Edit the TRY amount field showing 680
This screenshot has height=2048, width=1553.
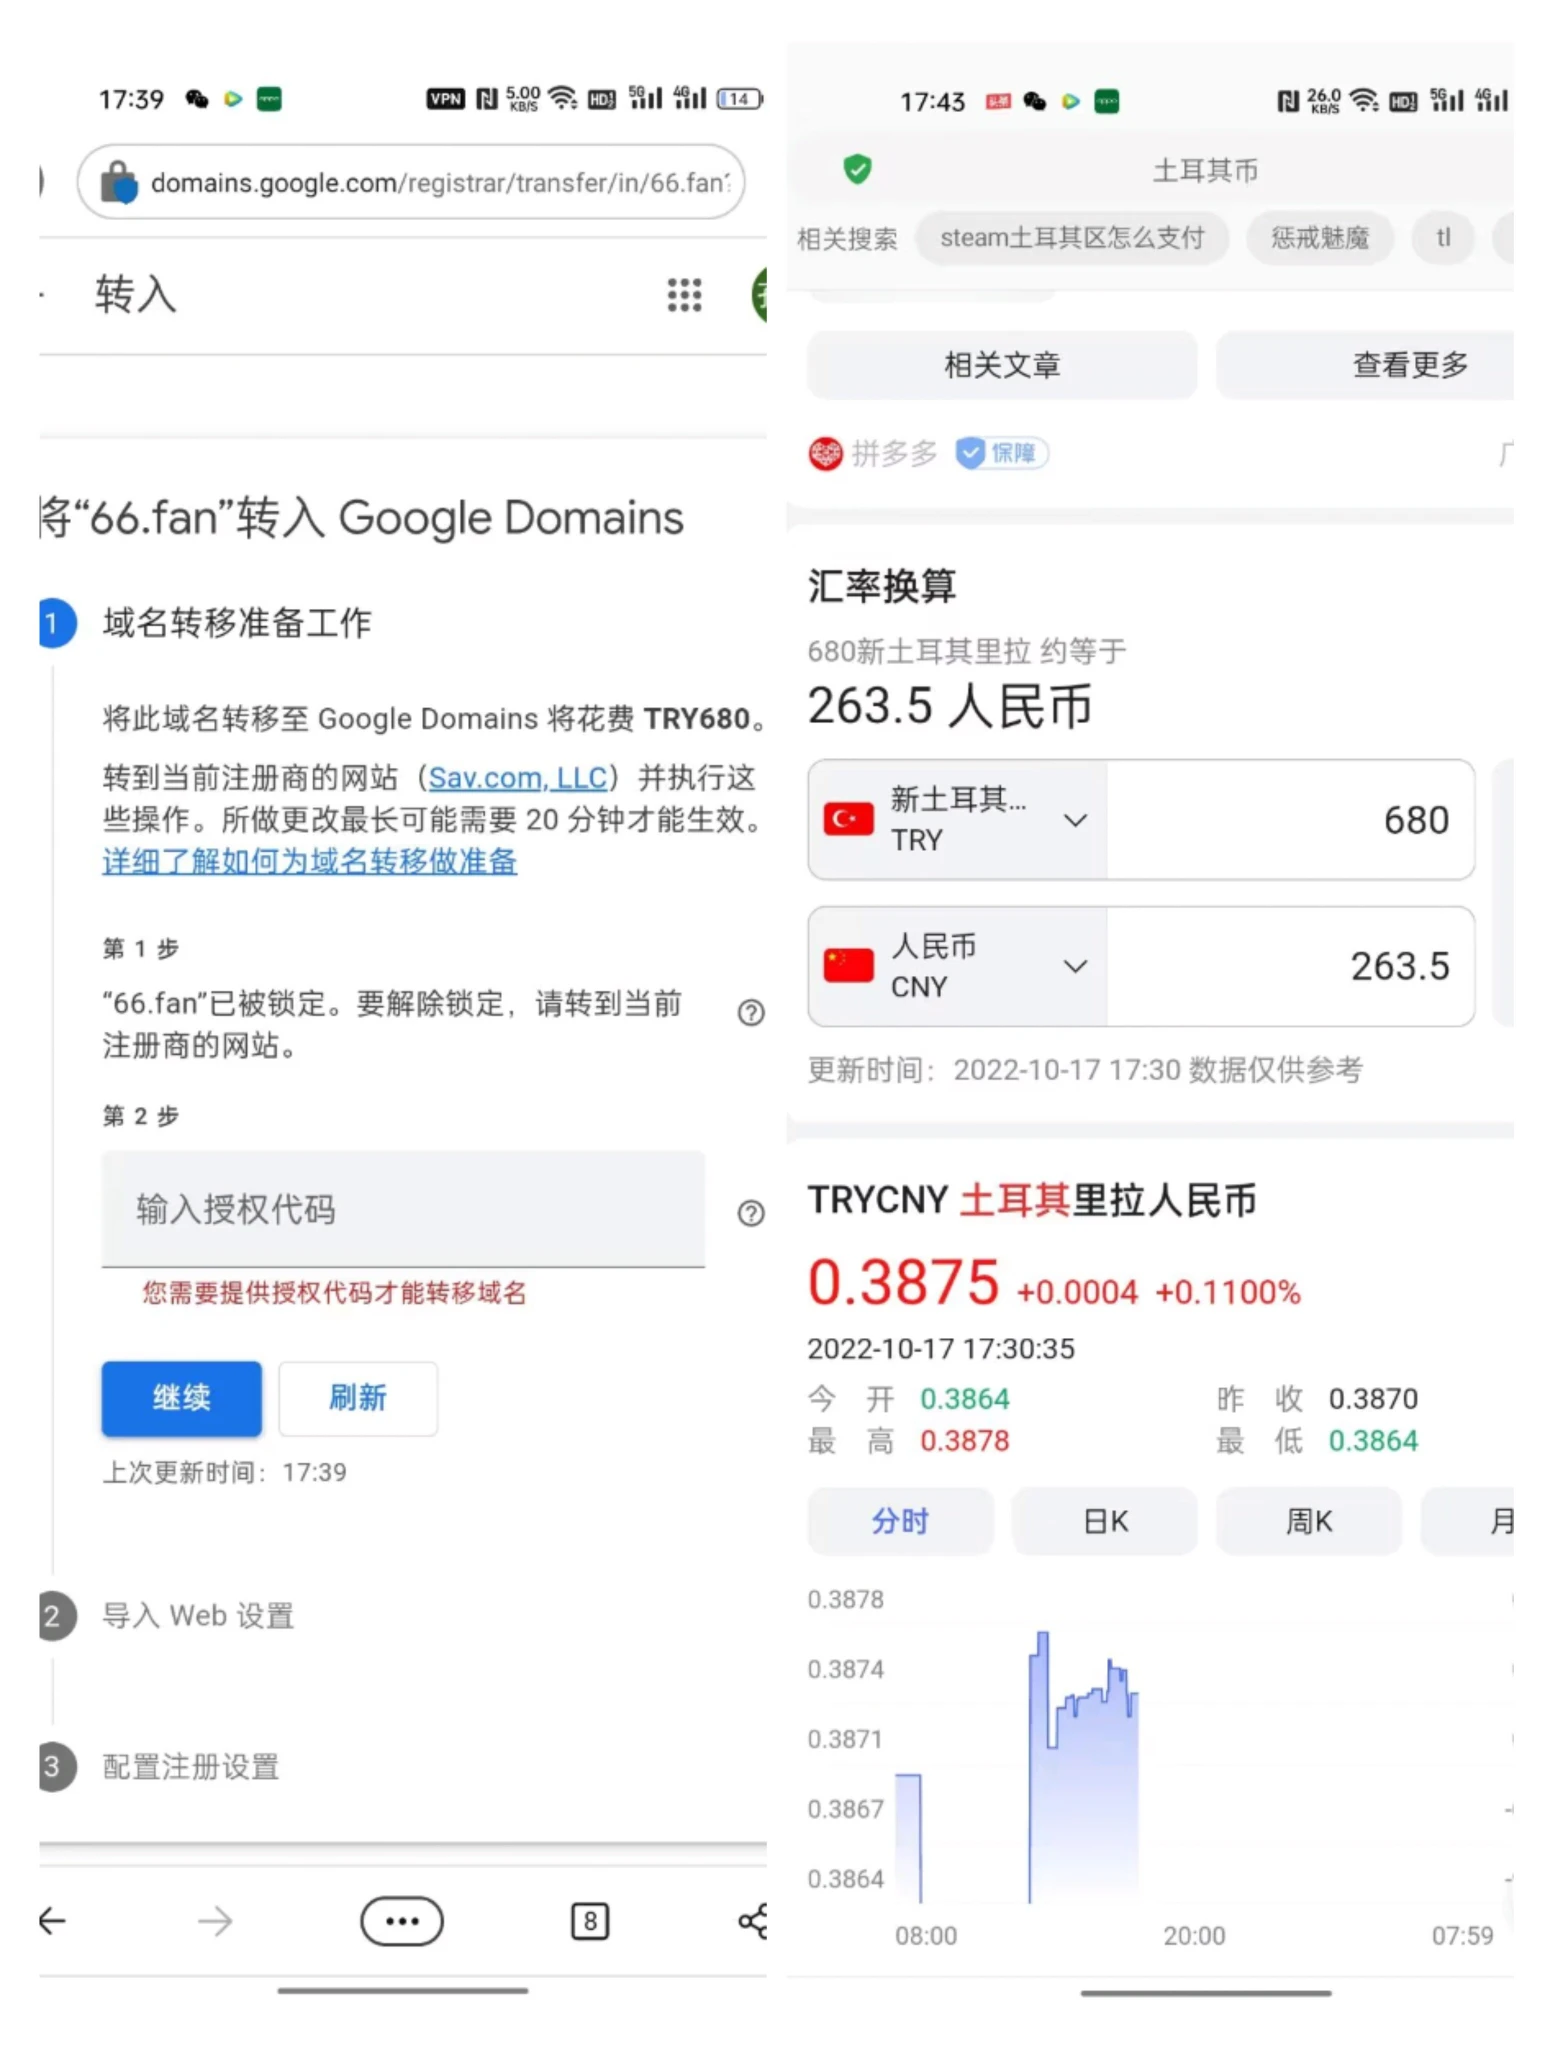point(1290,820)
